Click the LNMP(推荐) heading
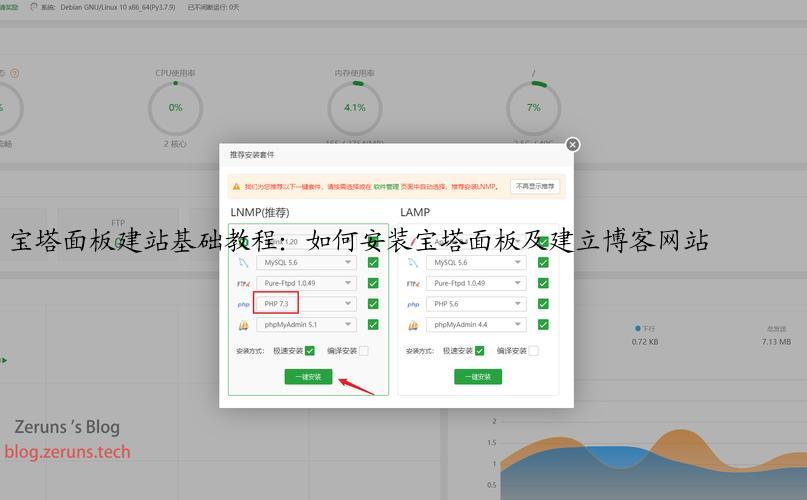This screenshot has width=807, height=500. 260,213
